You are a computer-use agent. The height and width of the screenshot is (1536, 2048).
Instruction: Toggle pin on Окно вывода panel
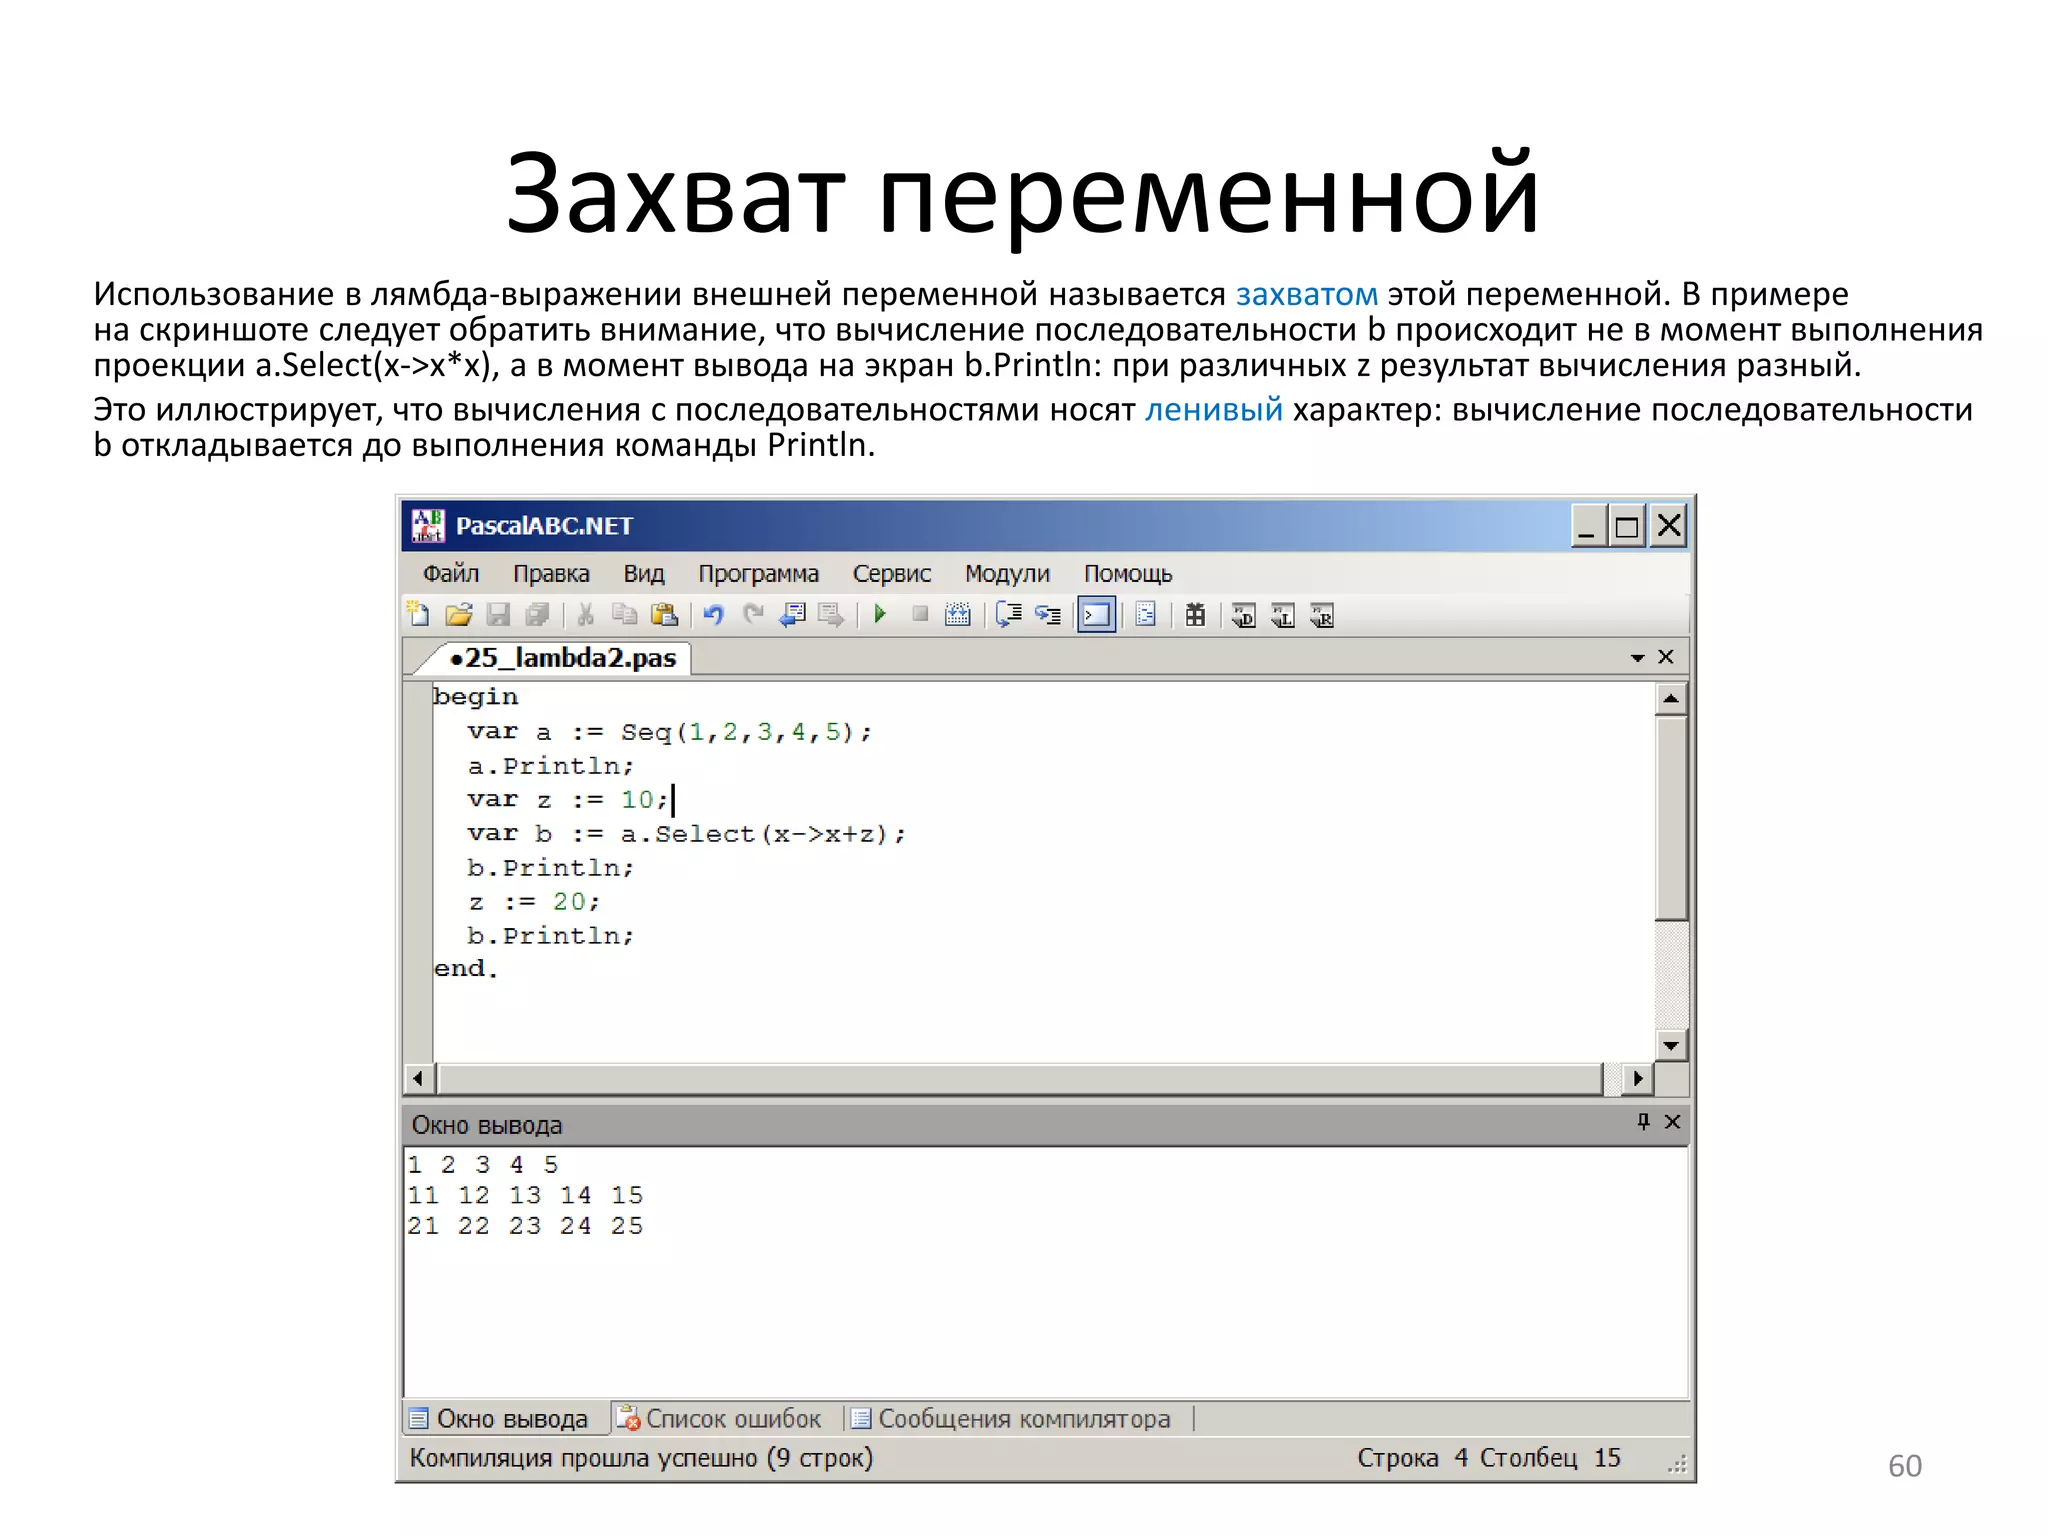click(1643, 1122)
